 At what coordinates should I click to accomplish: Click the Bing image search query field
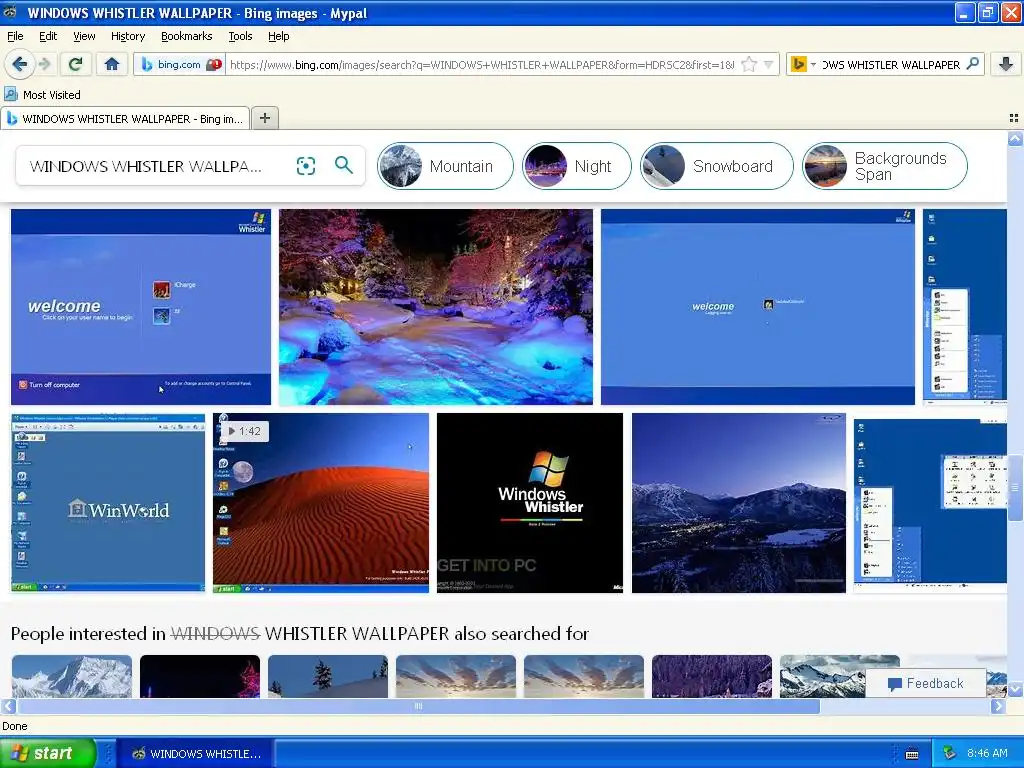pyautogui.click(x=145, y=167)
